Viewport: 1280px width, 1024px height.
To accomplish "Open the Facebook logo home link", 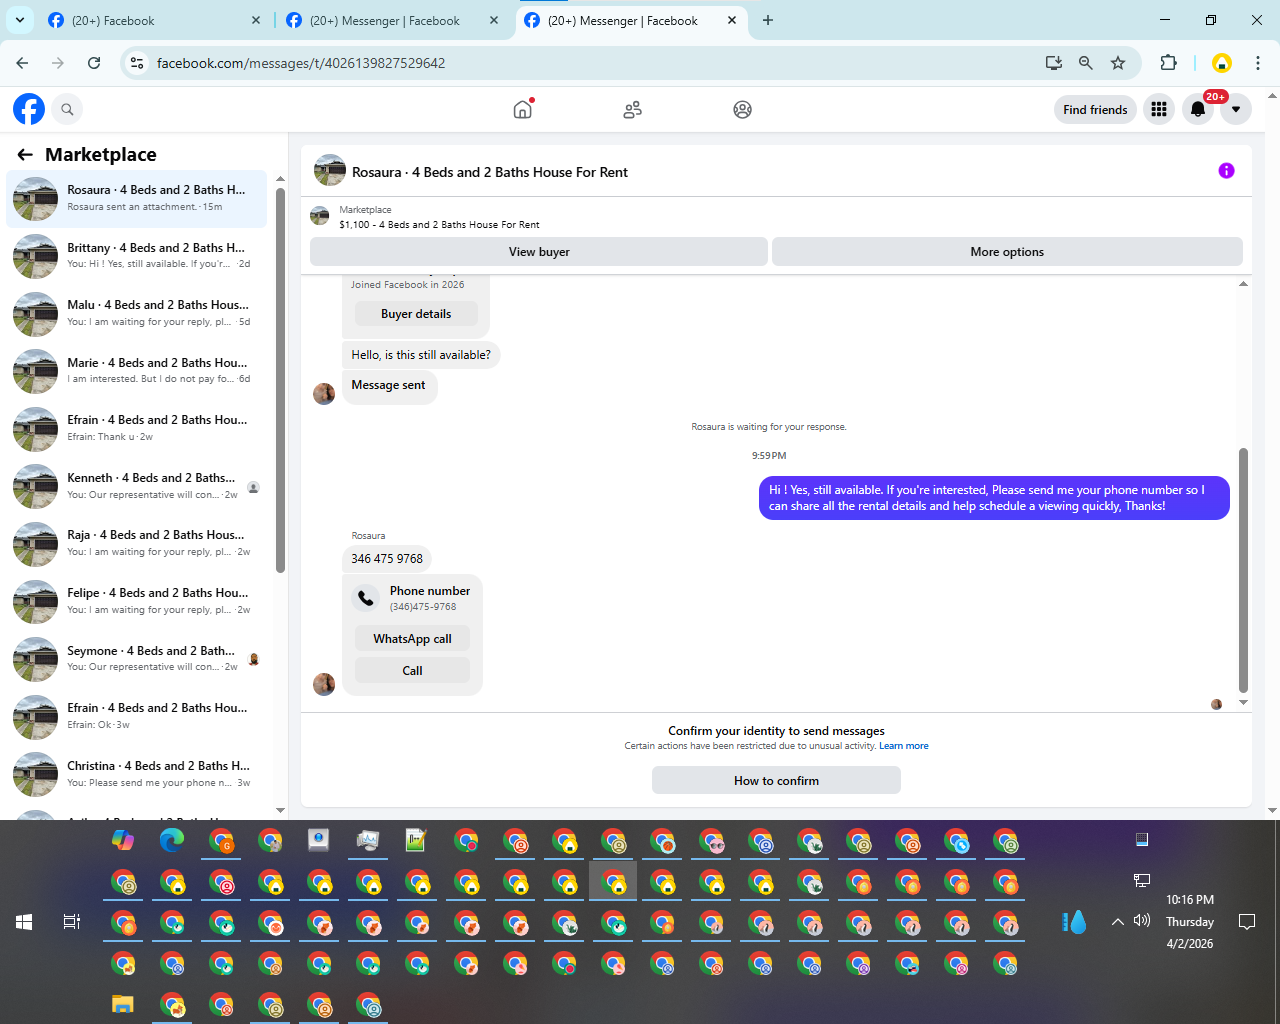I will click(x=29, y=109).
